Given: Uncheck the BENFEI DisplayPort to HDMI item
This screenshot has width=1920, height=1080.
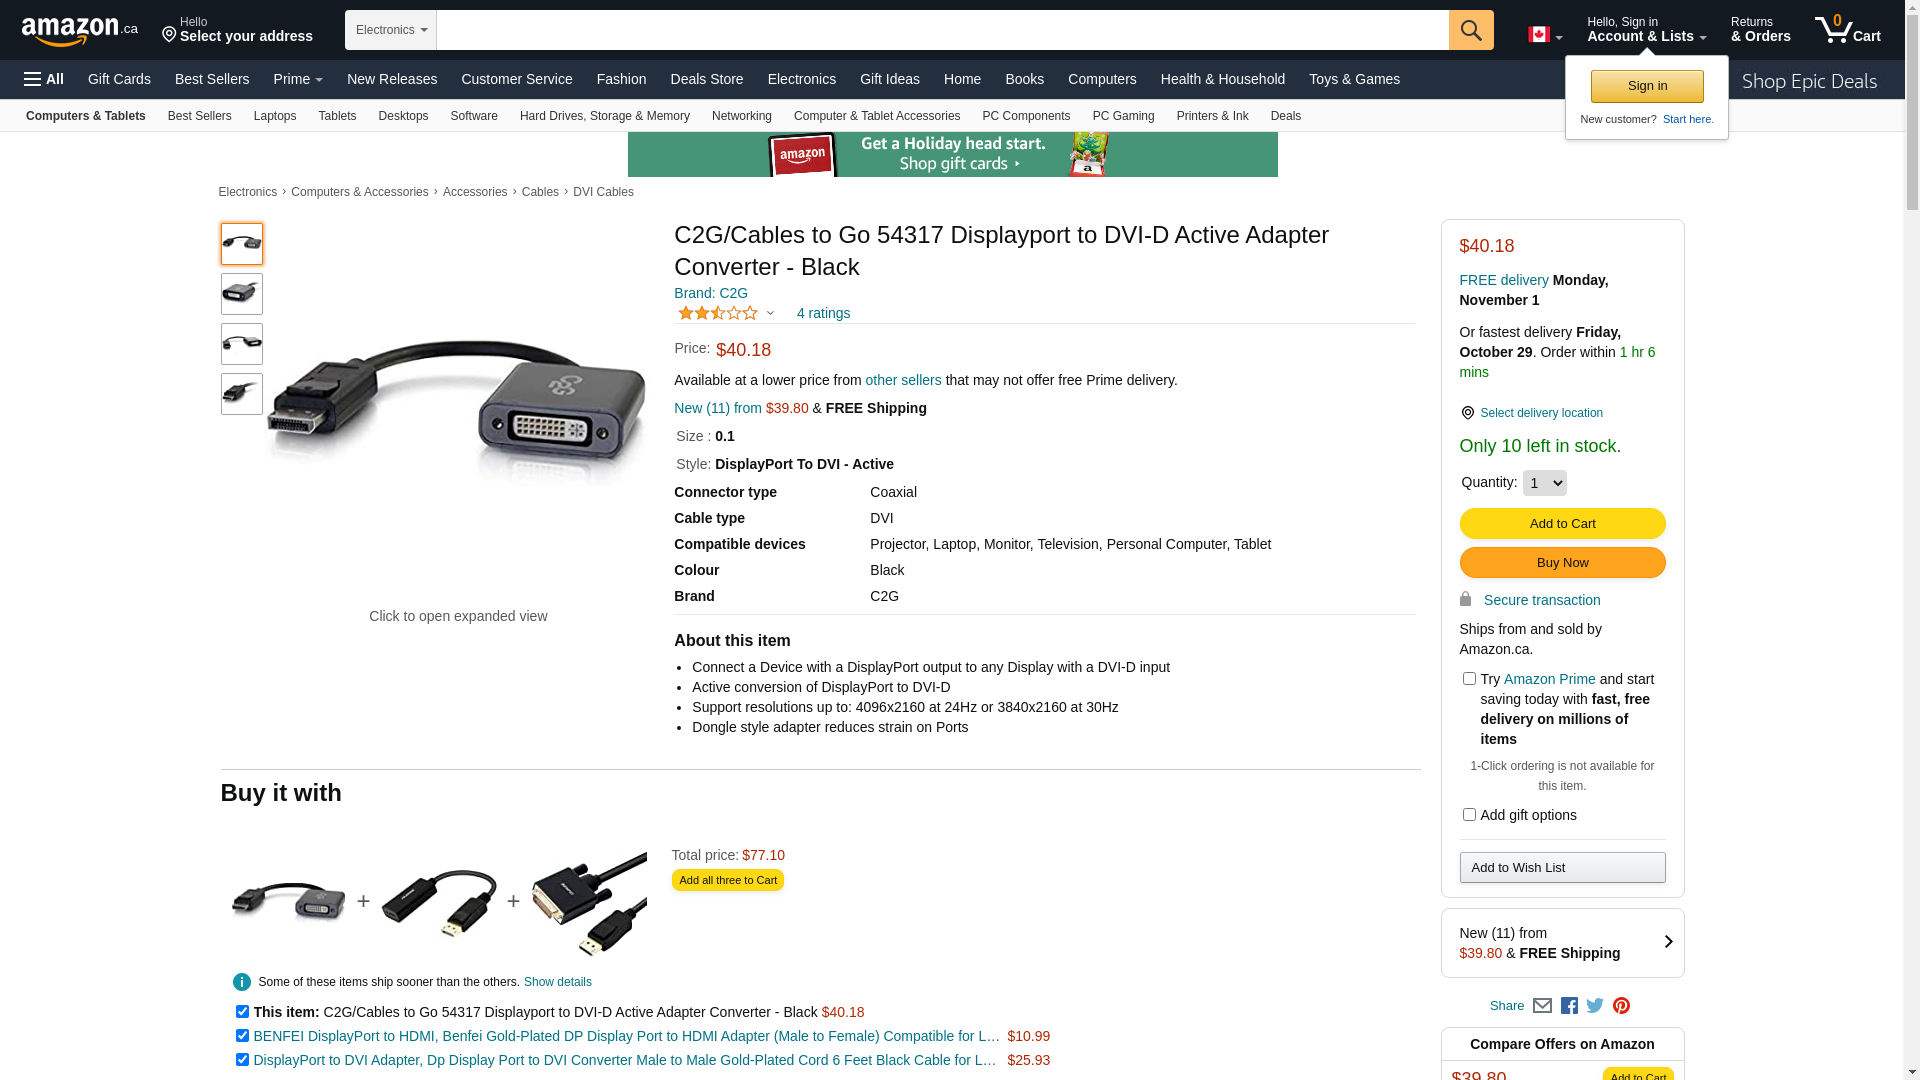Looking at the screenshot, I should [242, 1036].
